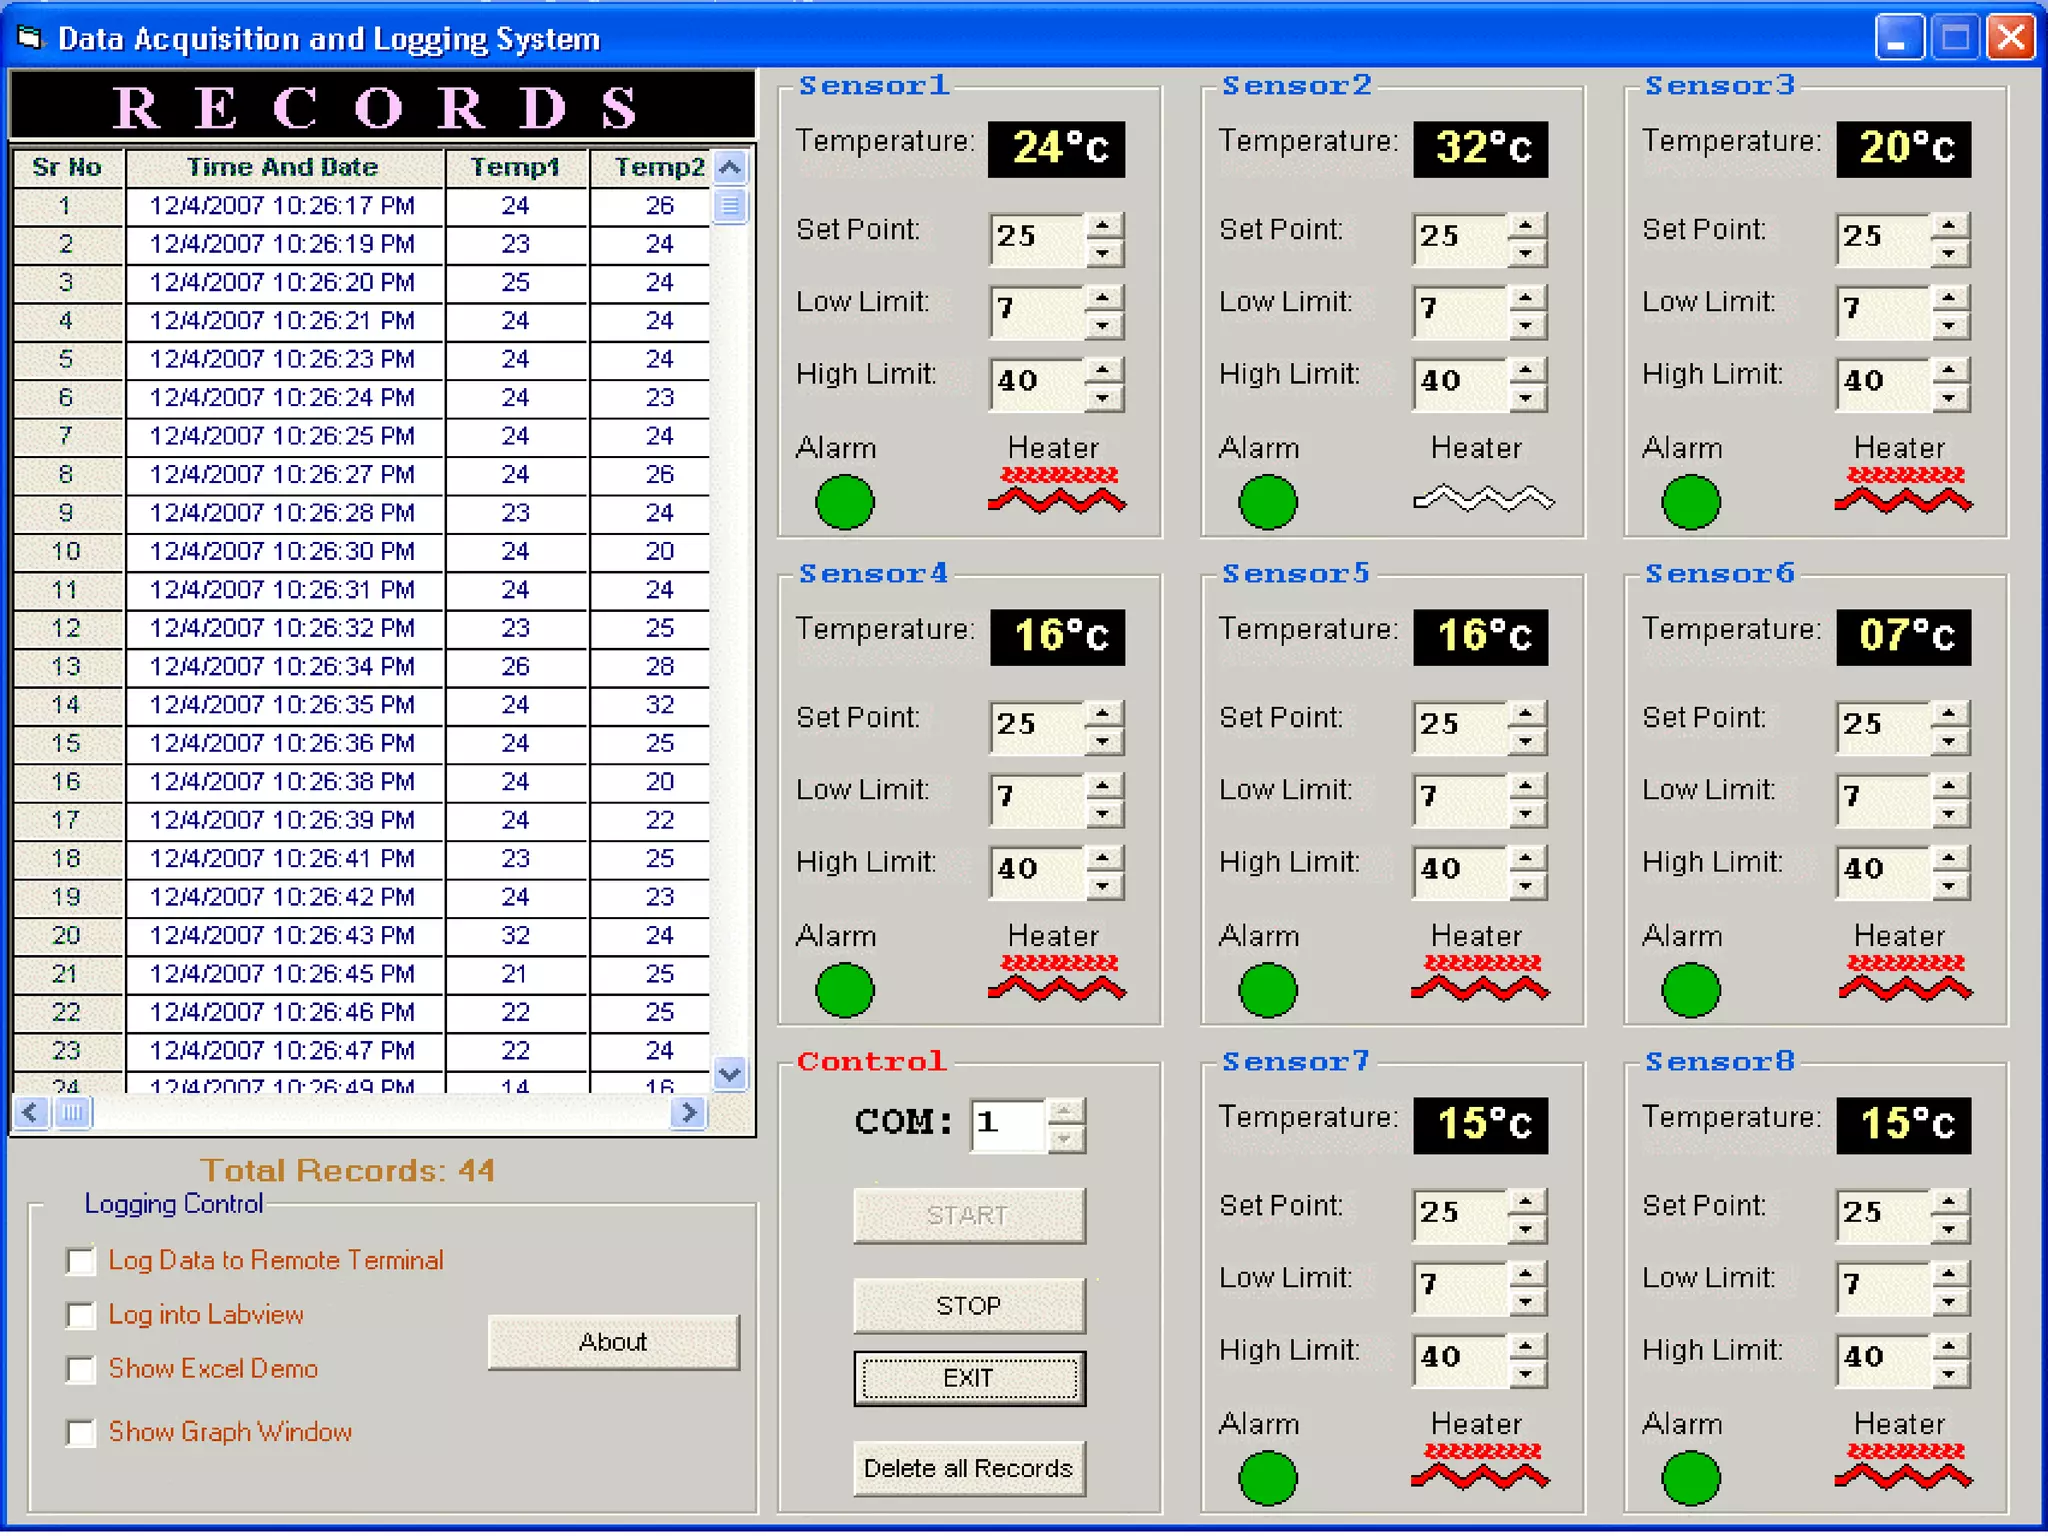This screenshot has width=2048, height=1536.
Task: Click Sensor5 green alarm indicator
Action: point(1267,990)
